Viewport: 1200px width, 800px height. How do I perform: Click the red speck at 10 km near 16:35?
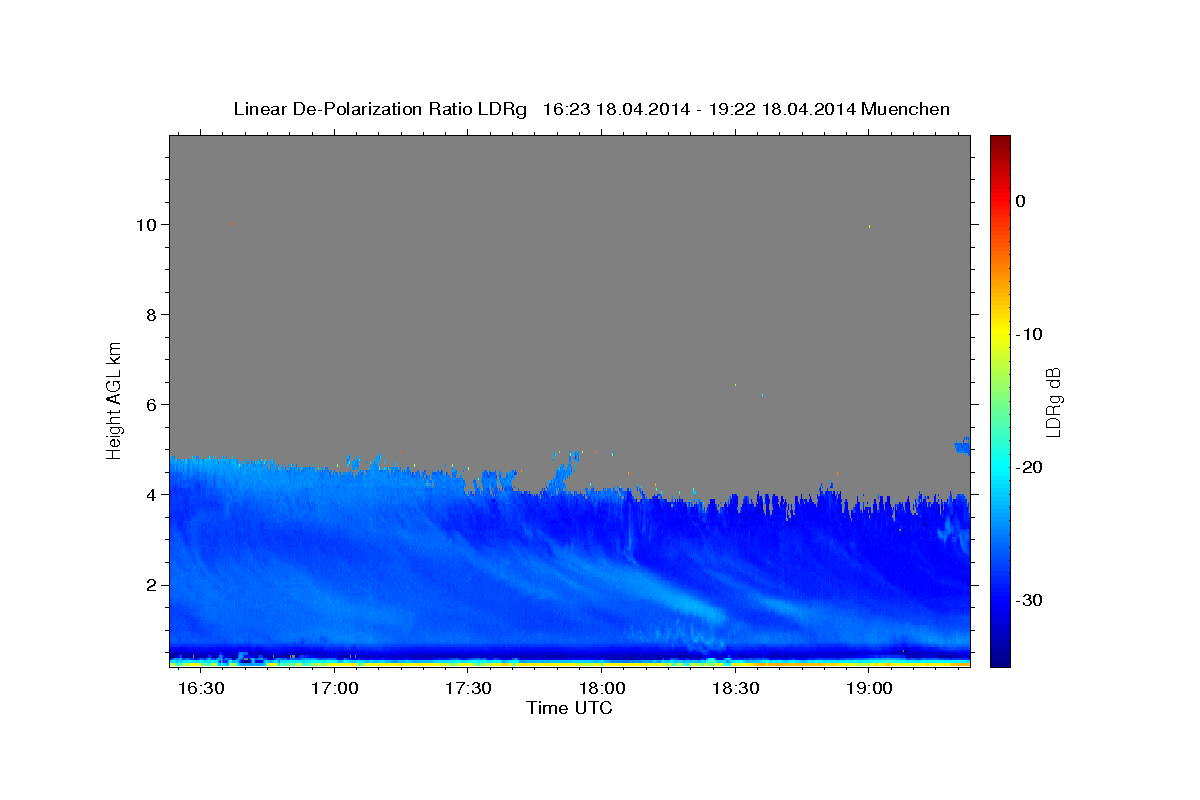click(x=232, y=224)
